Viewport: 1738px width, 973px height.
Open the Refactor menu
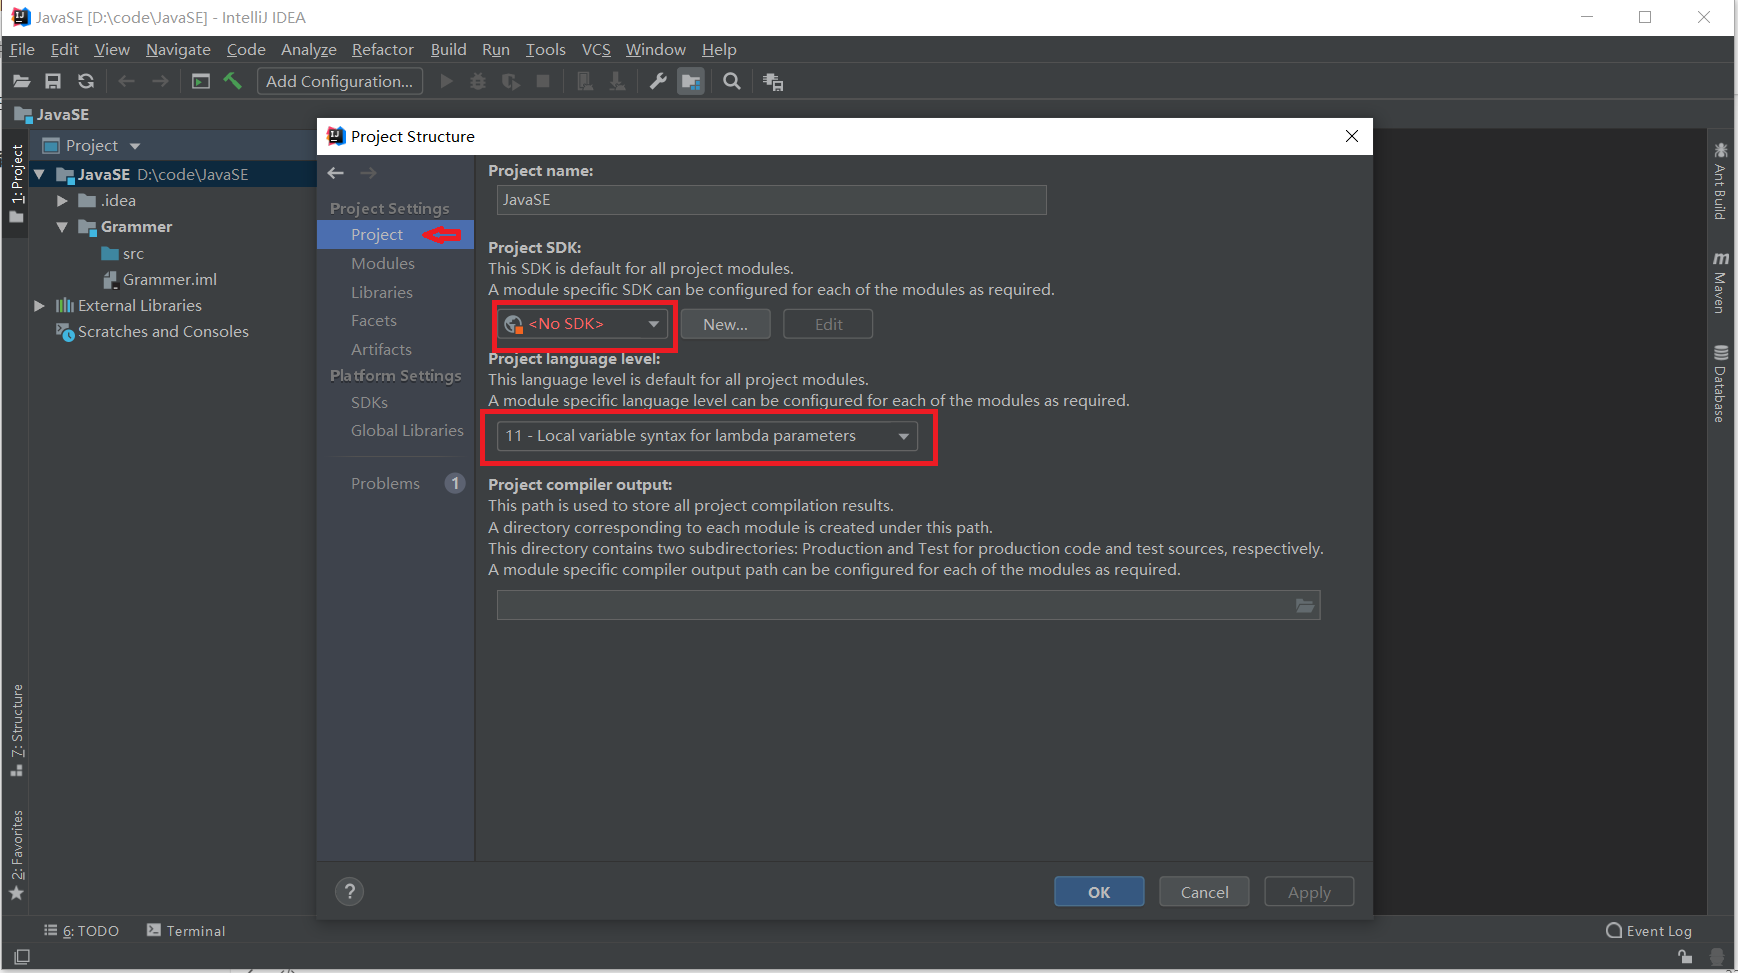click(382, 50)
